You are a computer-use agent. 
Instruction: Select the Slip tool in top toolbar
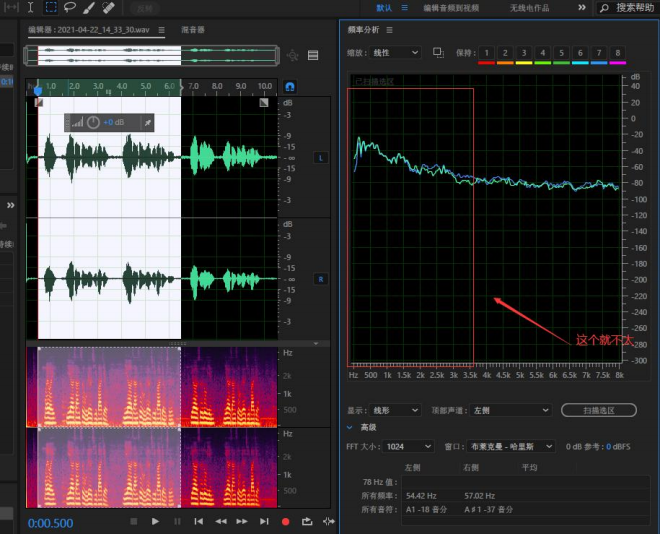(x=11, y=7)
